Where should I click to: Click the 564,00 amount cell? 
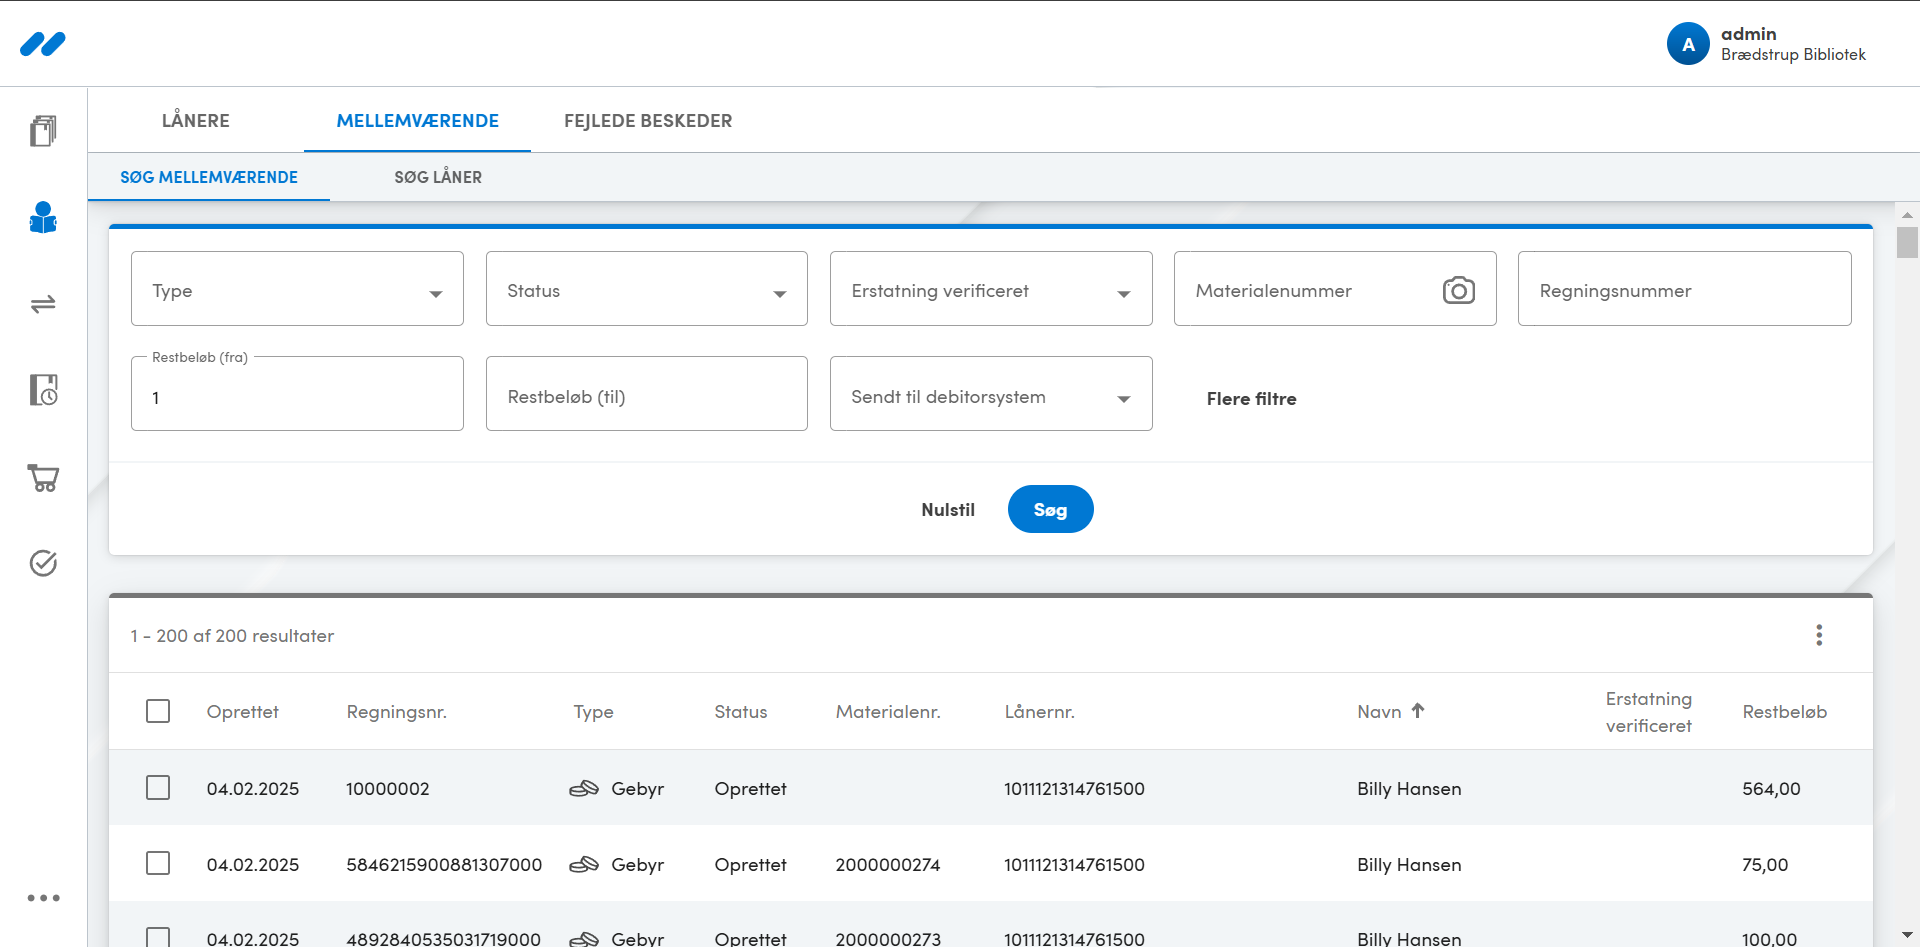click(x=1771, y=789)
